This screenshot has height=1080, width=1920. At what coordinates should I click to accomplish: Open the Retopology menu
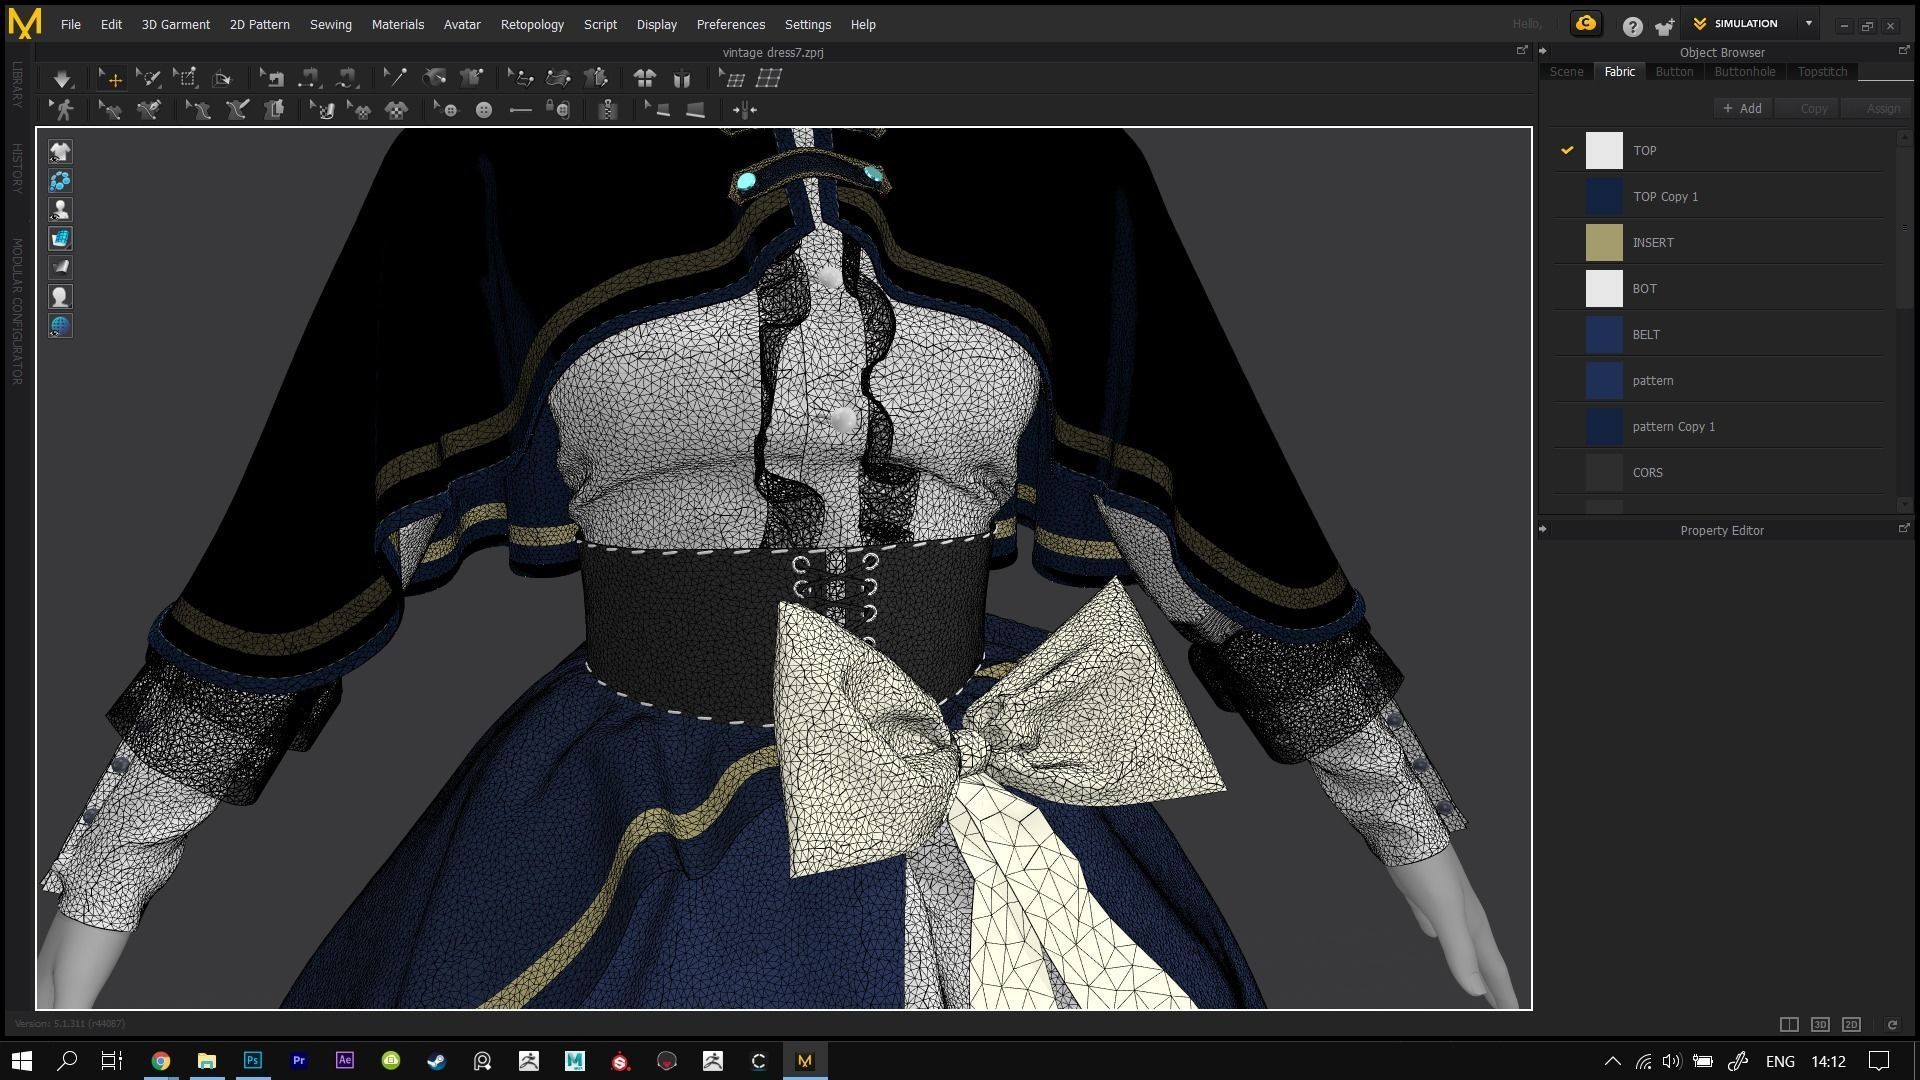(x=532, y=24)
